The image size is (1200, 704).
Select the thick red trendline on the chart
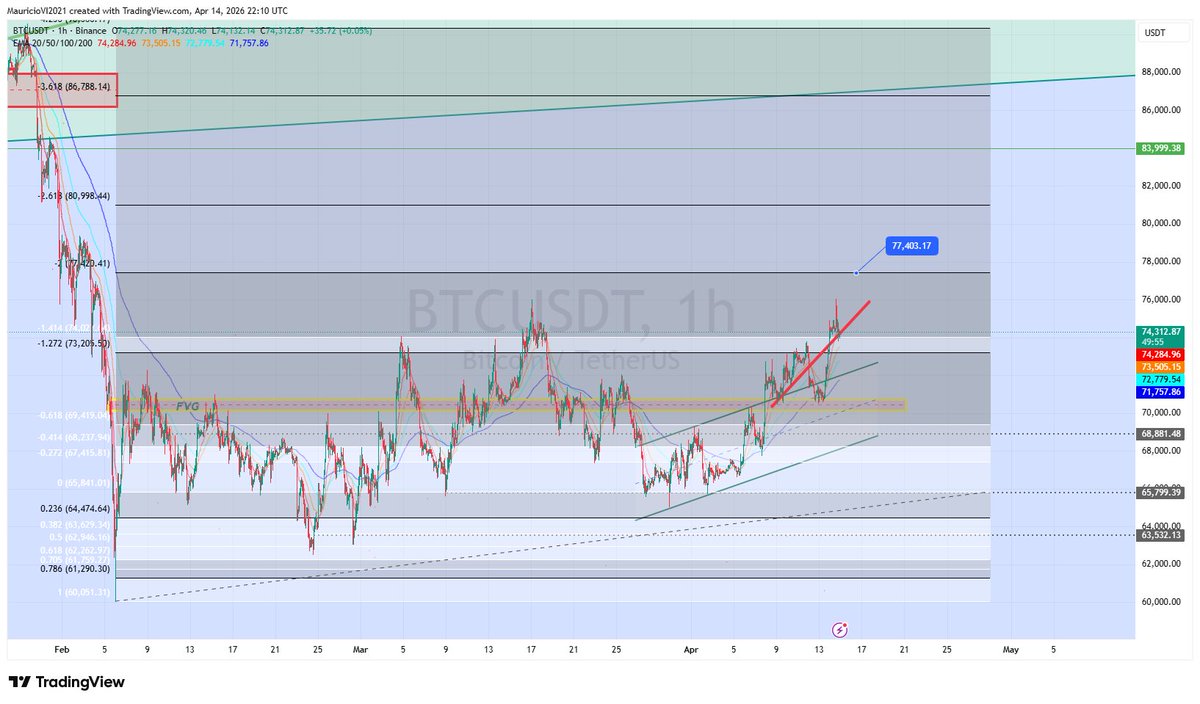tap(820, 352)
